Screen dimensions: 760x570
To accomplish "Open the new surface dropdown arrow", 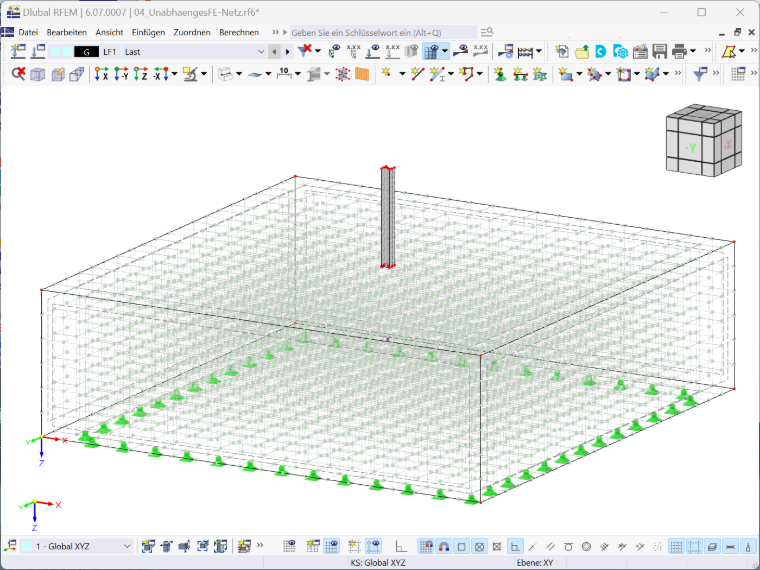I will 579,74.
